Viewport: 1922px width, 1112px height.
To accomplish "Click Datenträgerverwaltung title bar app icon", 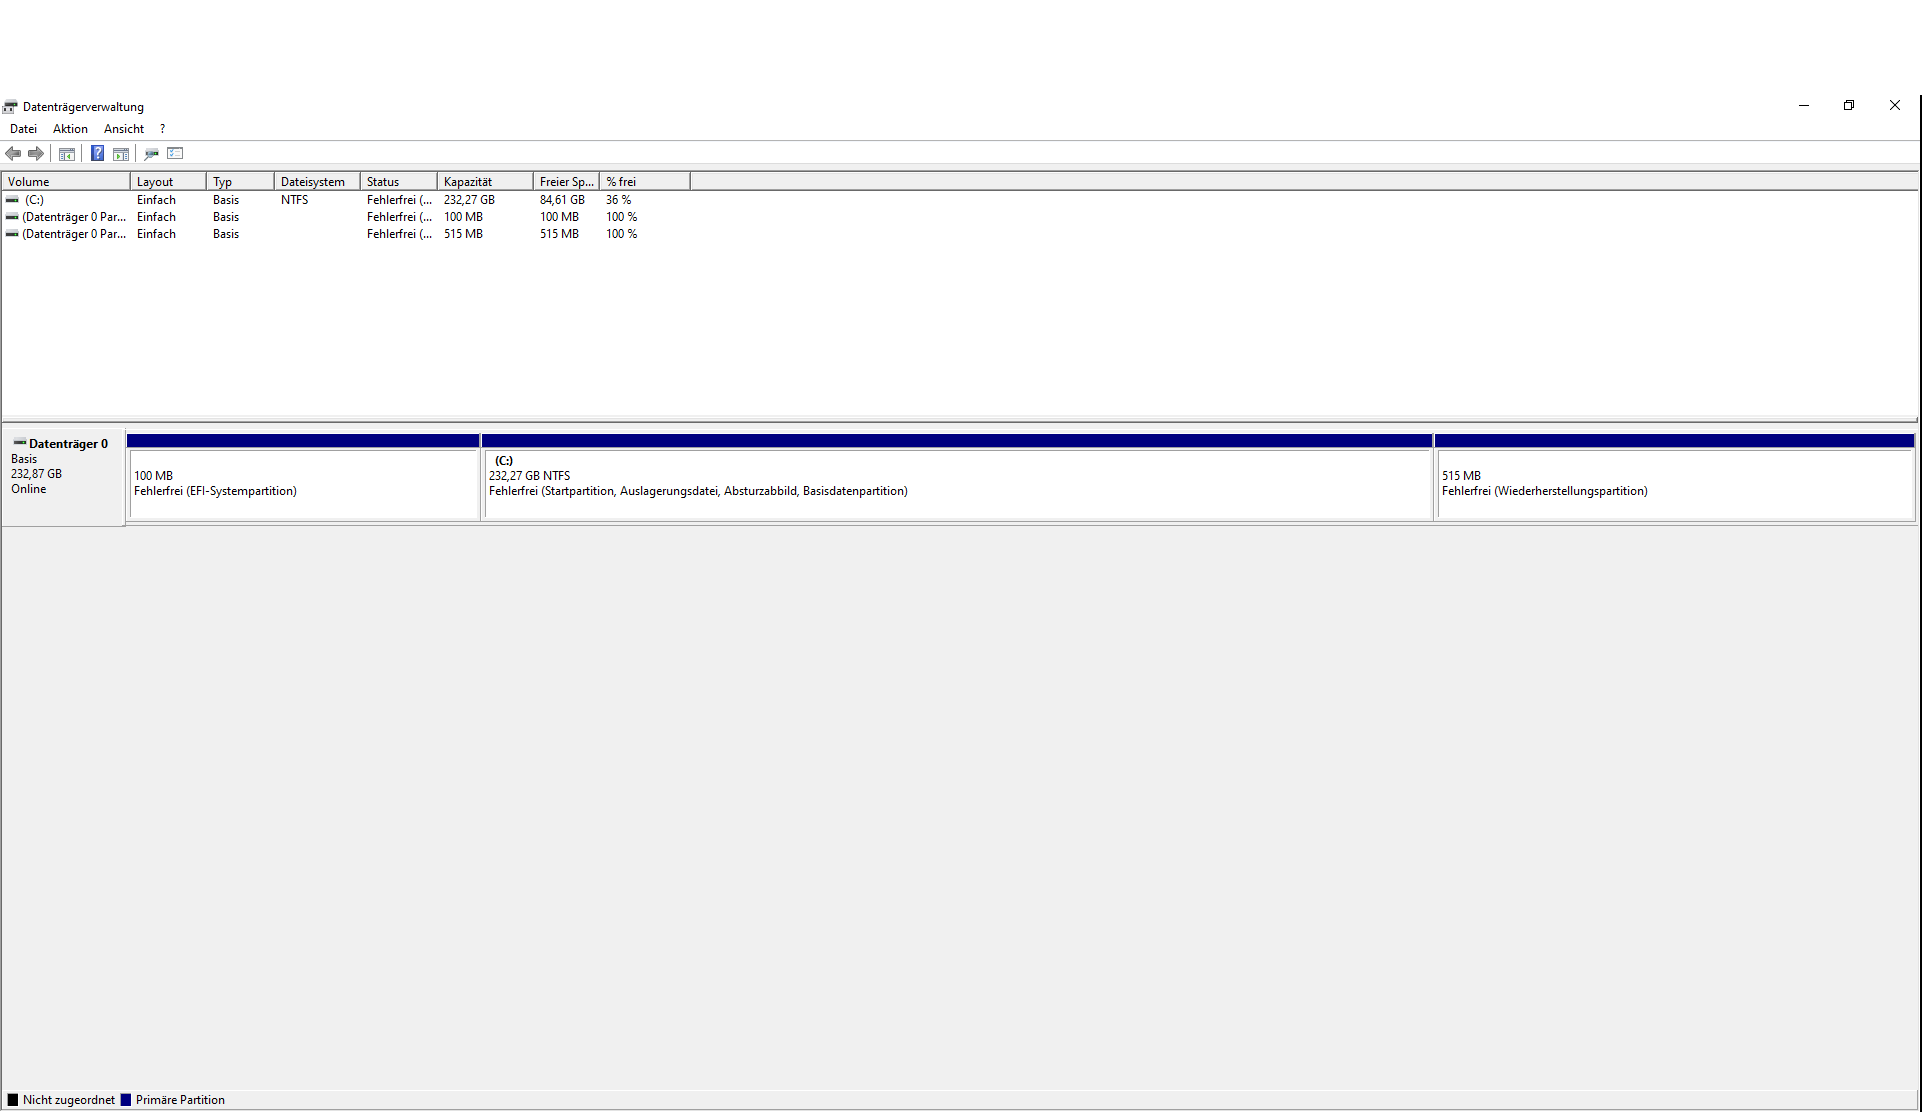I will coord(10,107).
